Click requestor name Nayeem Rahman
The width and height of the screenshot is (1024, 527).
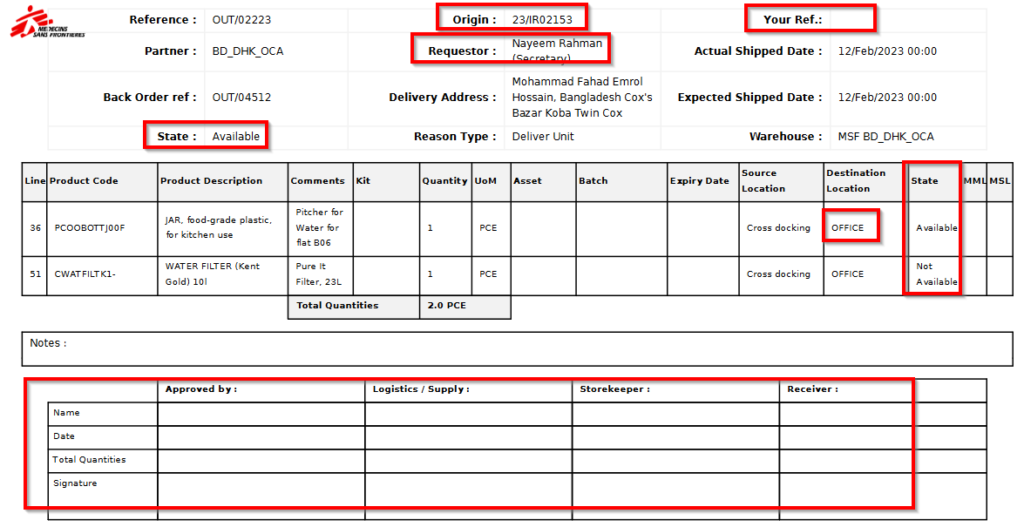tap(557, 43)
